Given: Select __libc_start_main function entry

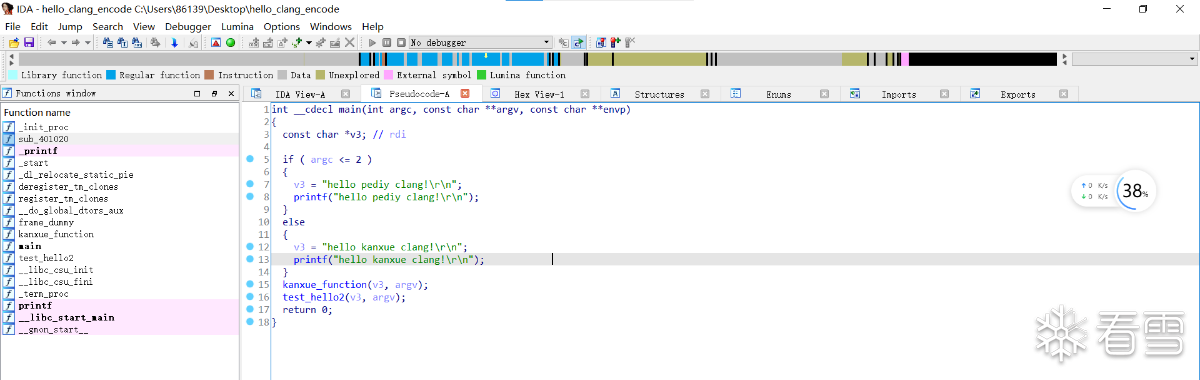Looking at the screenshot, I should (x=120, y=317).
